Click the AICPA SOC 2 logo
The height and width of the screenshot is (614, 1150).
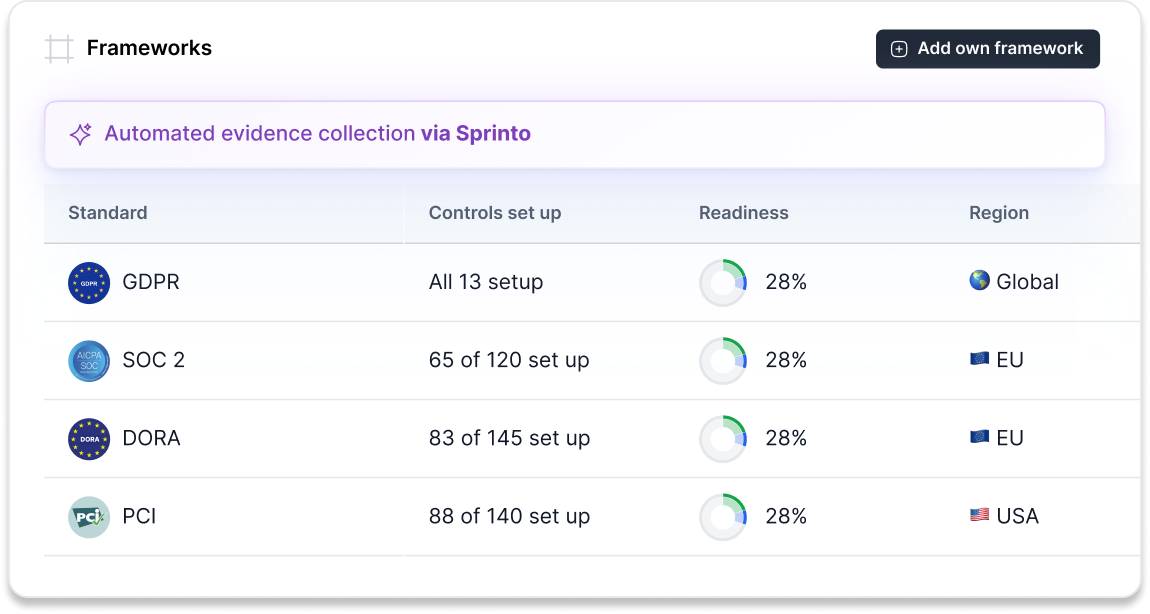(89, 361)
